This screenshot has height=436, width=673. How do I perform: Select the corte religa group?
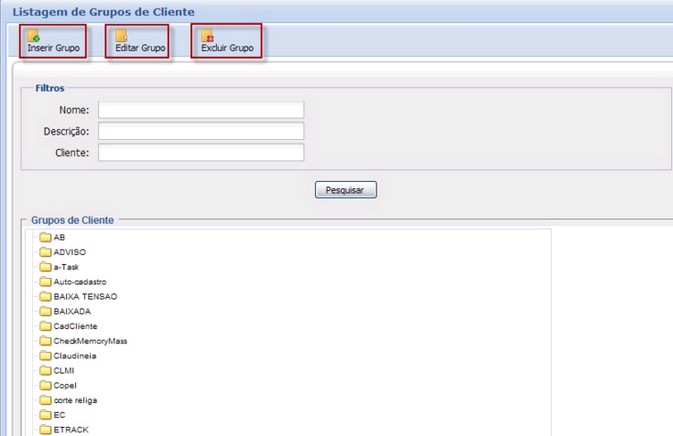(x=75, y=400)
